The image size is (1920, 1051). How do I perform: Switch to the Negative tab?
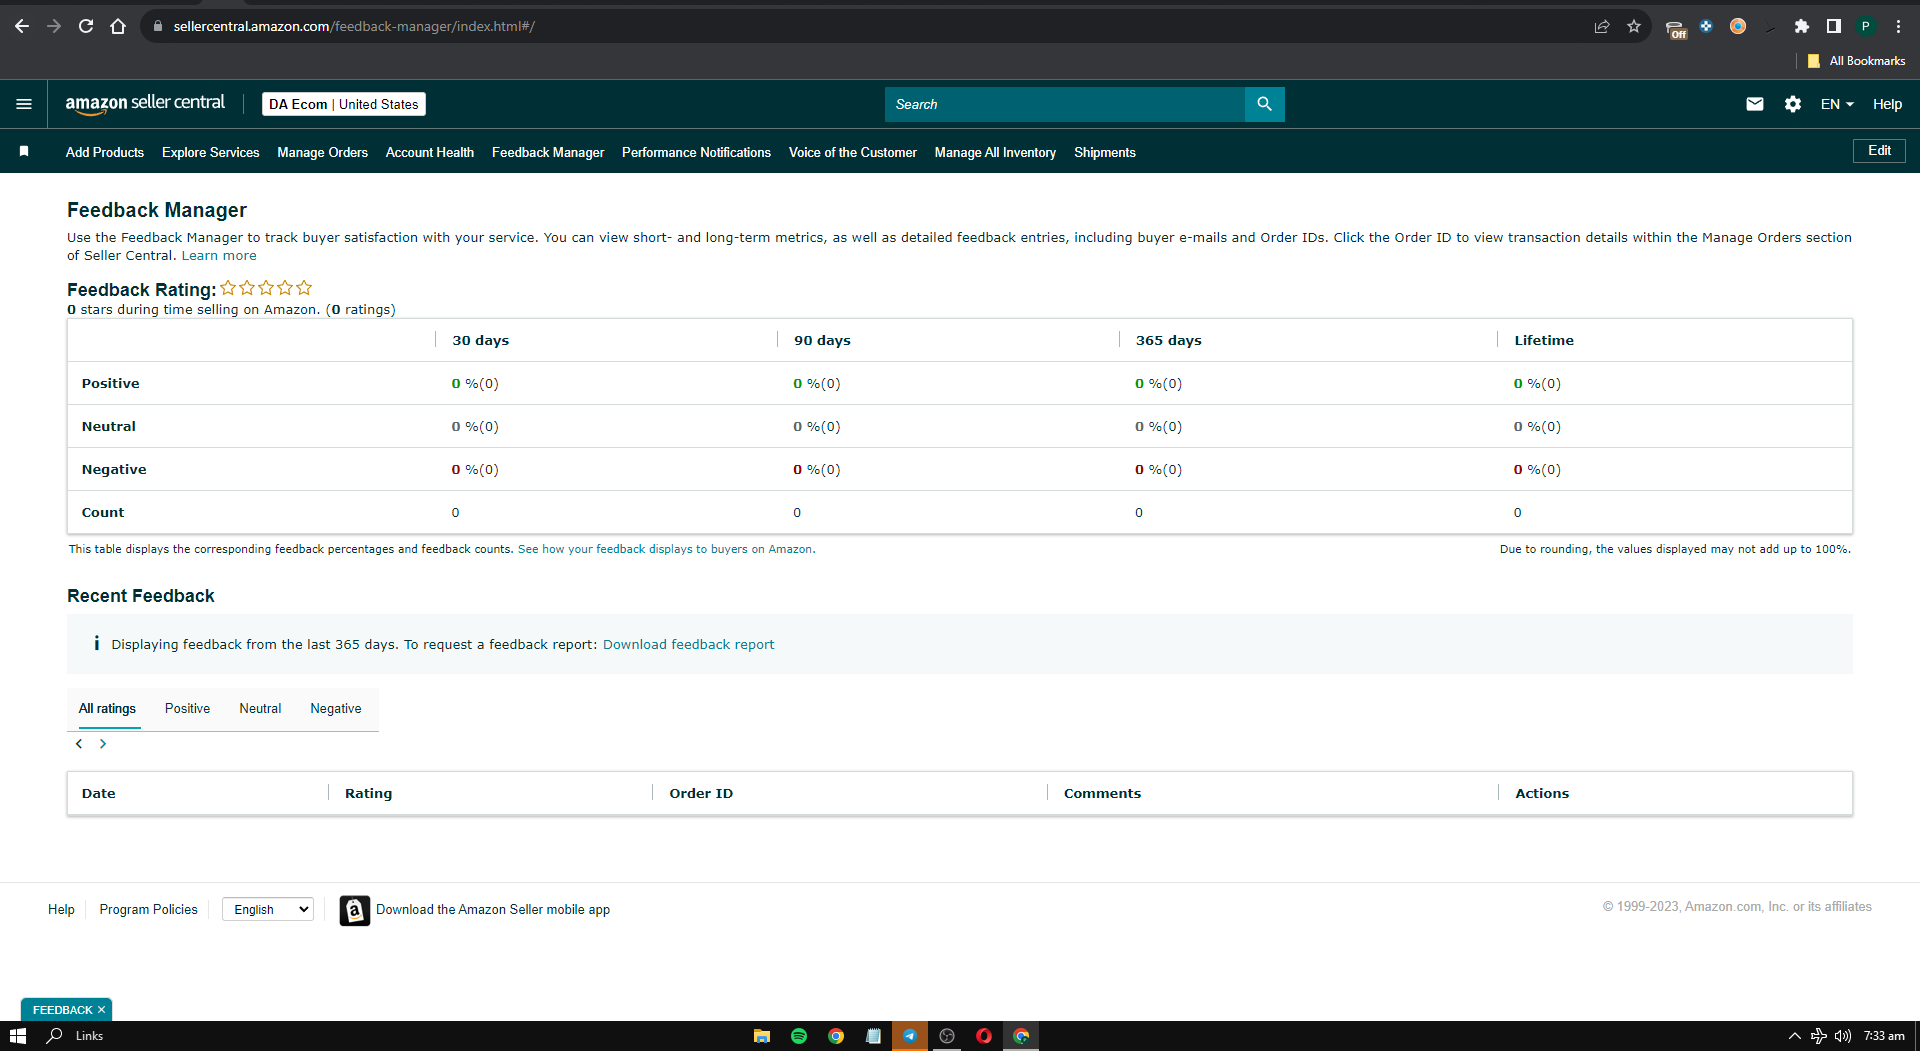coord(336,709)
